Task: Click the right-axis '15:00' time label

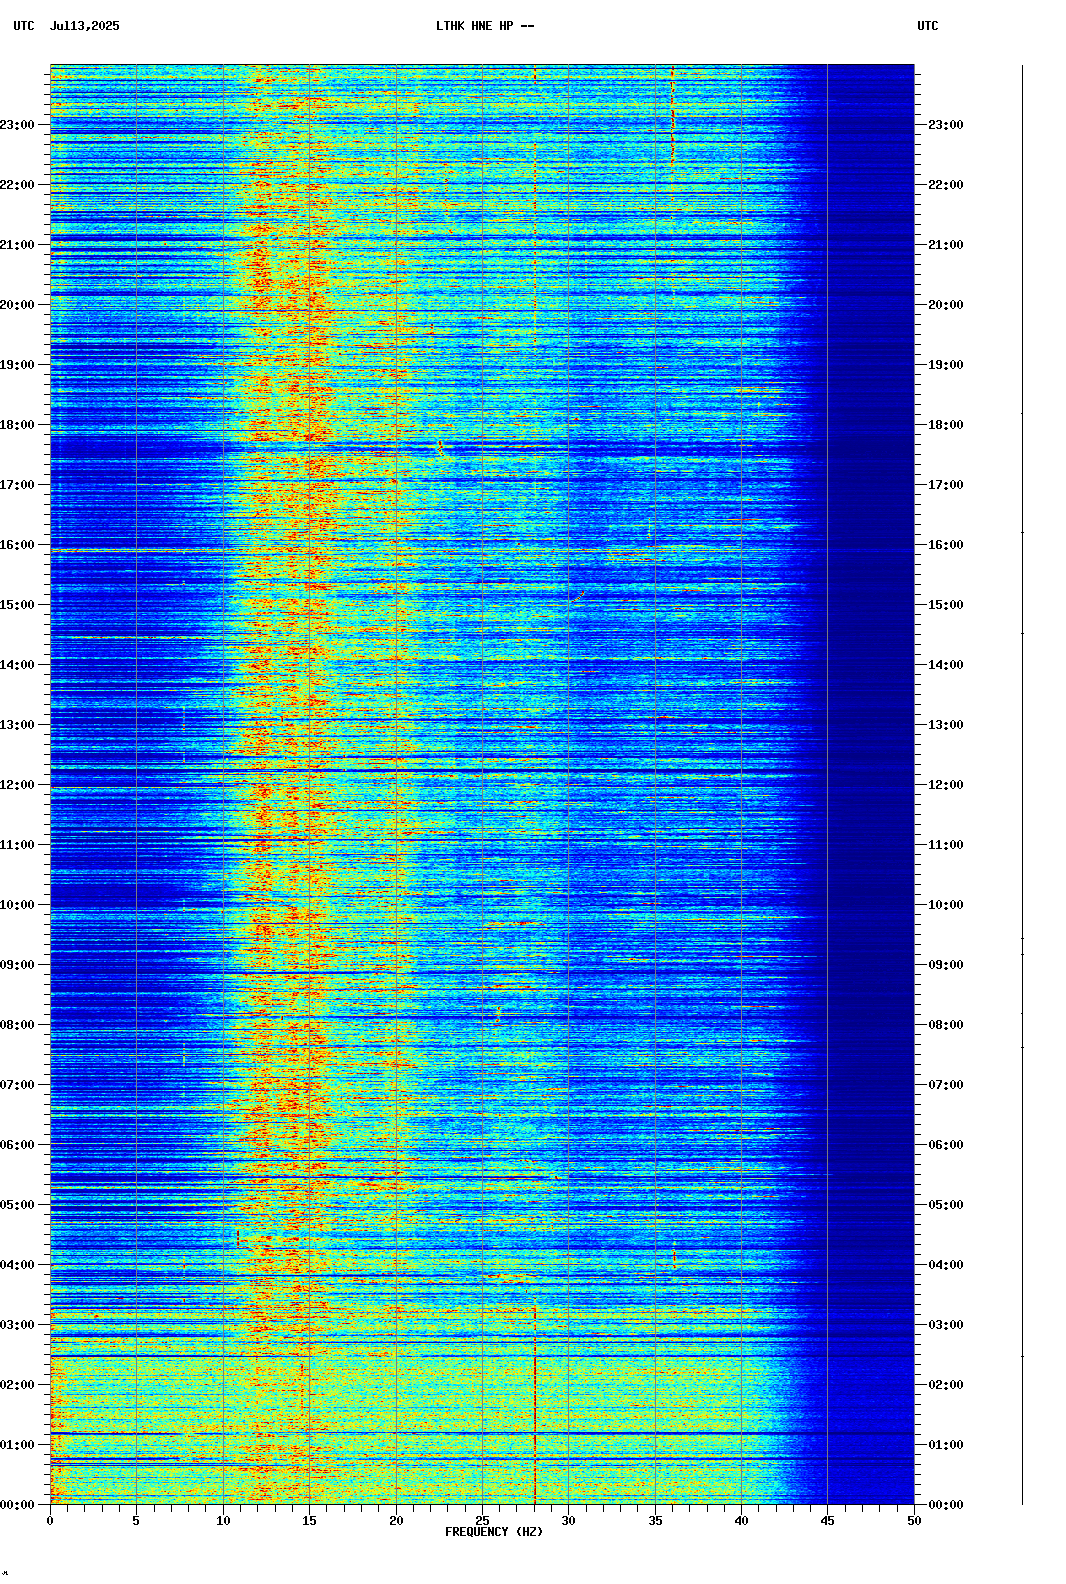Action: (946, 605)
